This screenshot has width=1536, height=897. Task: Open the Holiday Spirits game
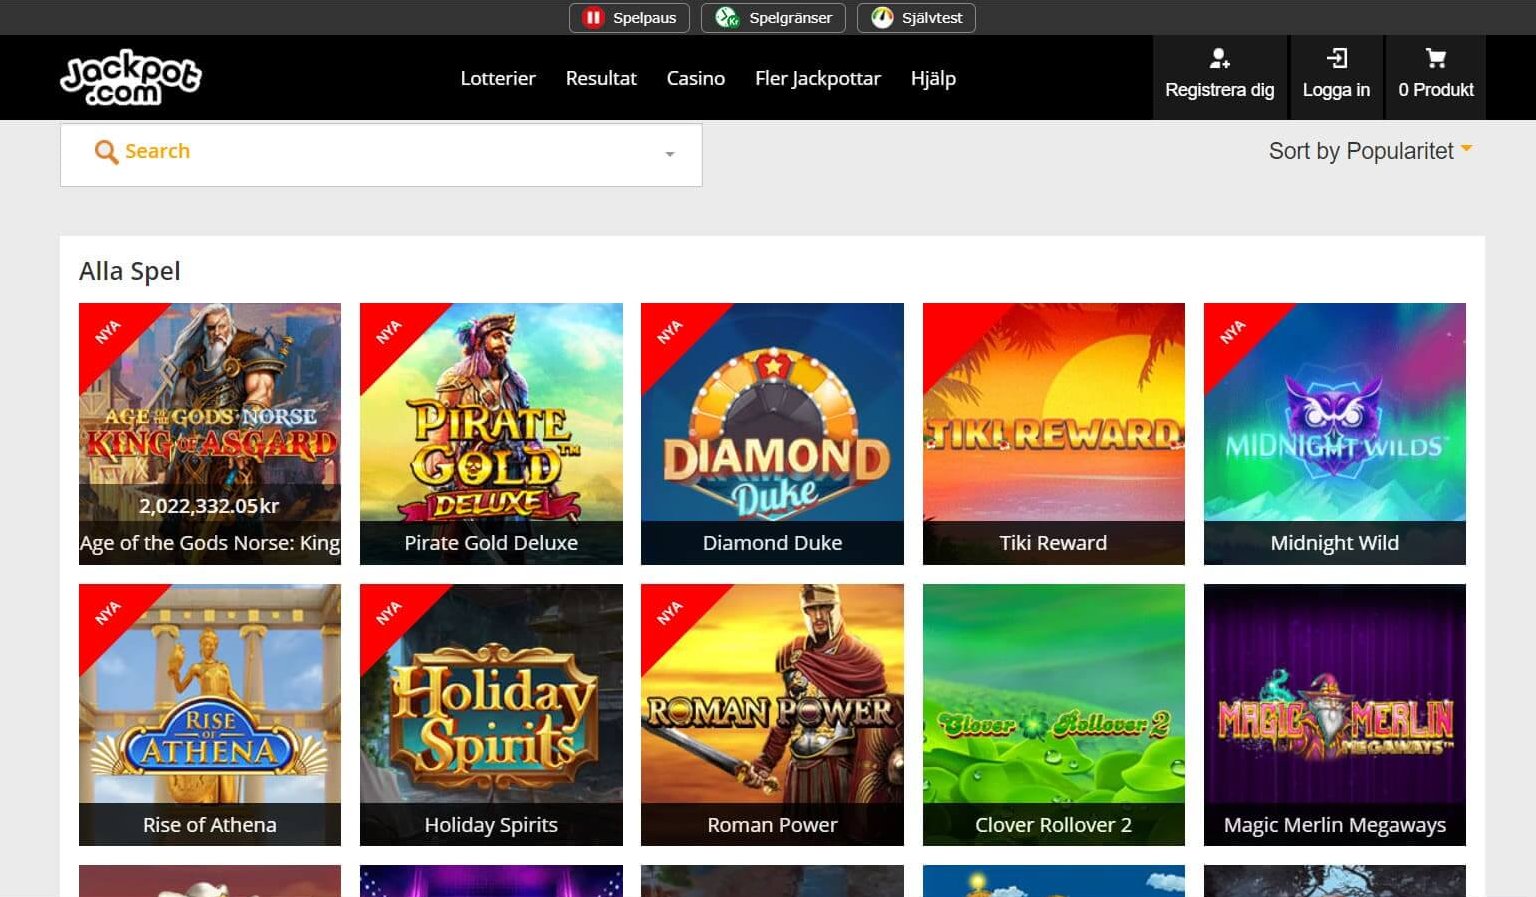coord(491,715)
